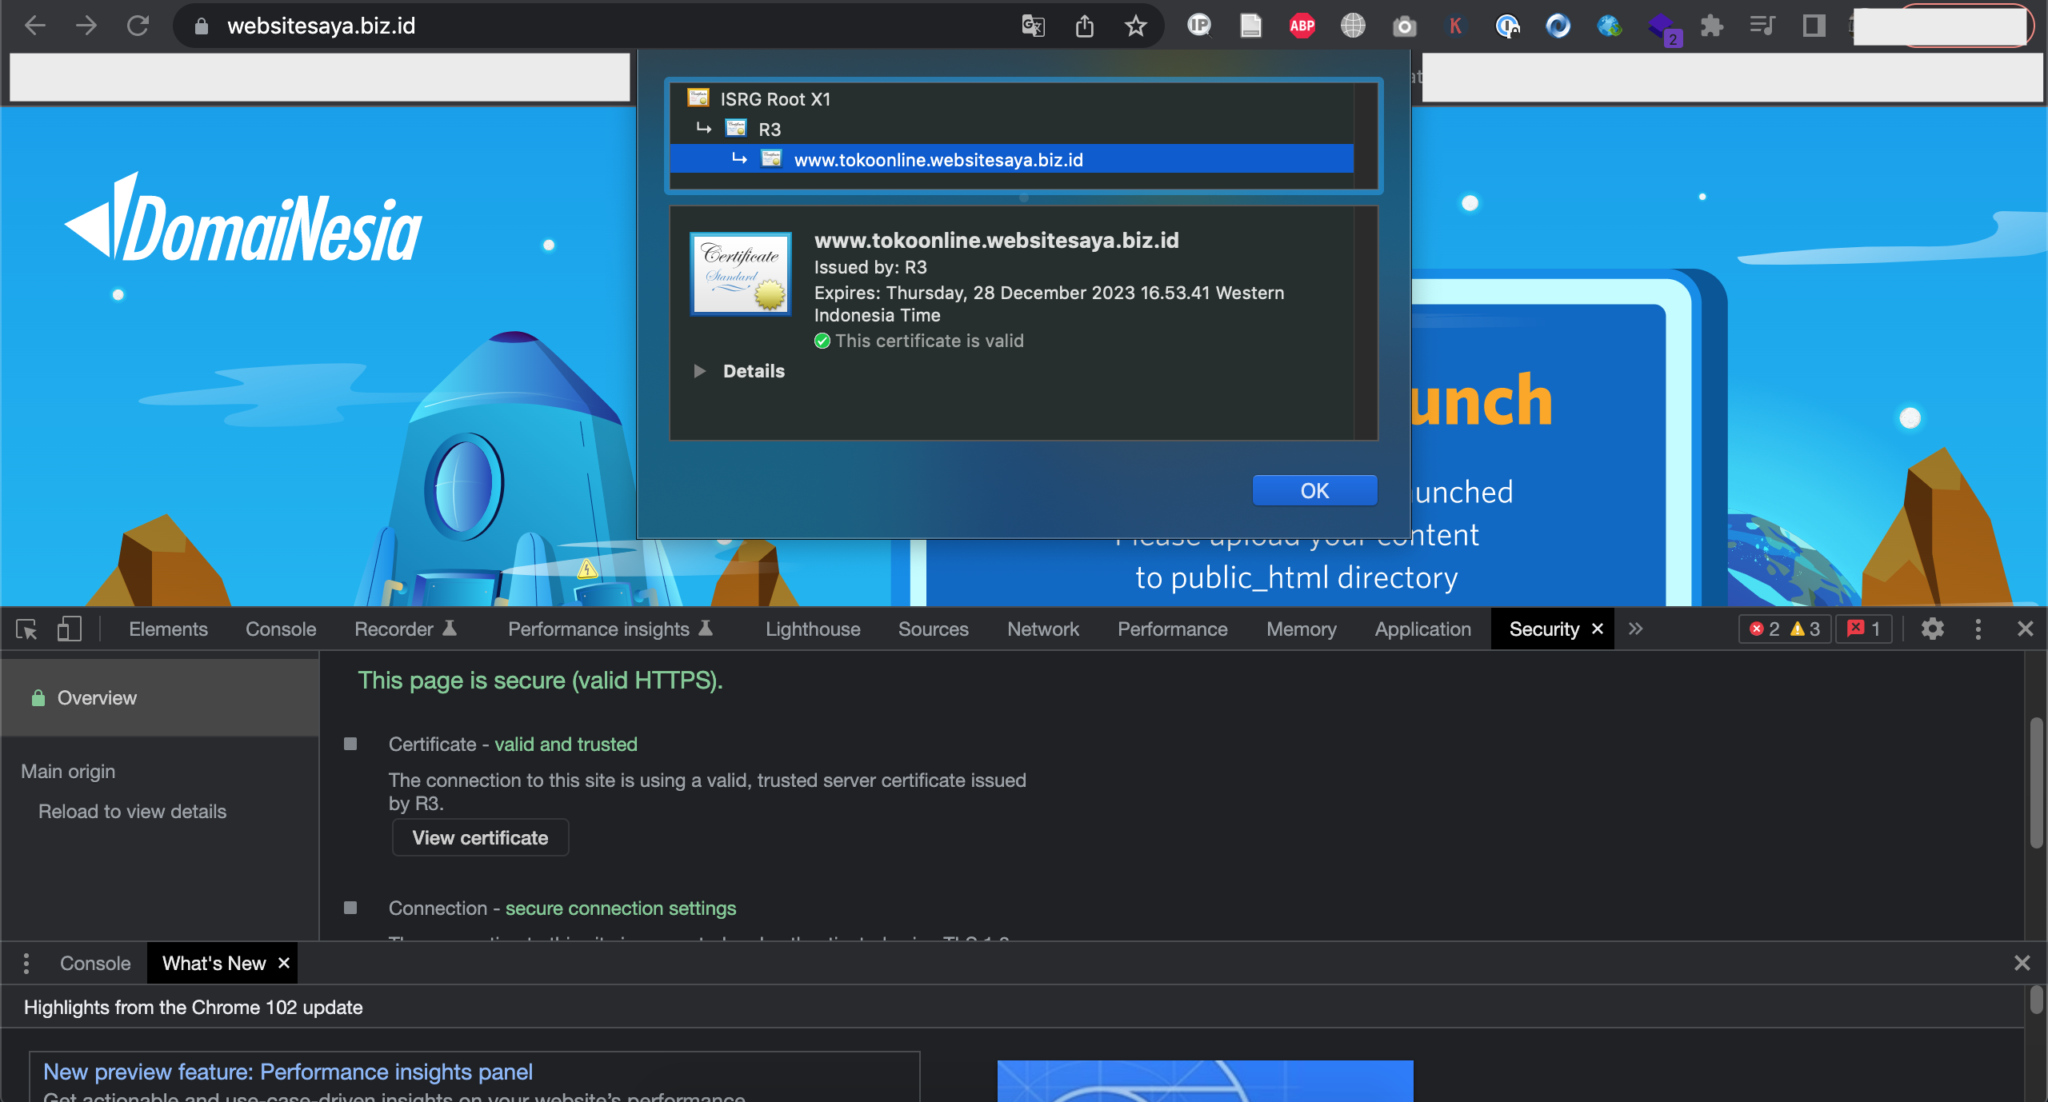2048x1102 pixels.
Task: Switch to the What's New tab
Action: click(x=215, y=963)
